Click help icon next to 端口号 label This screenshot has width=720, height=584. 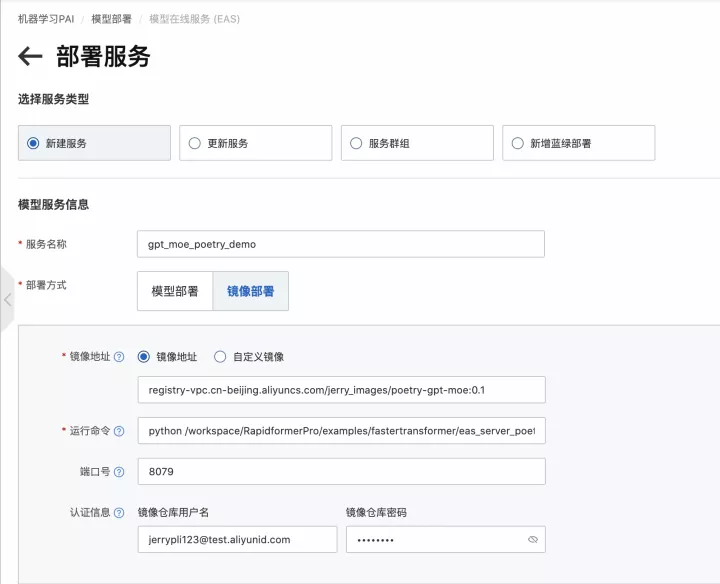coord(119,472)
